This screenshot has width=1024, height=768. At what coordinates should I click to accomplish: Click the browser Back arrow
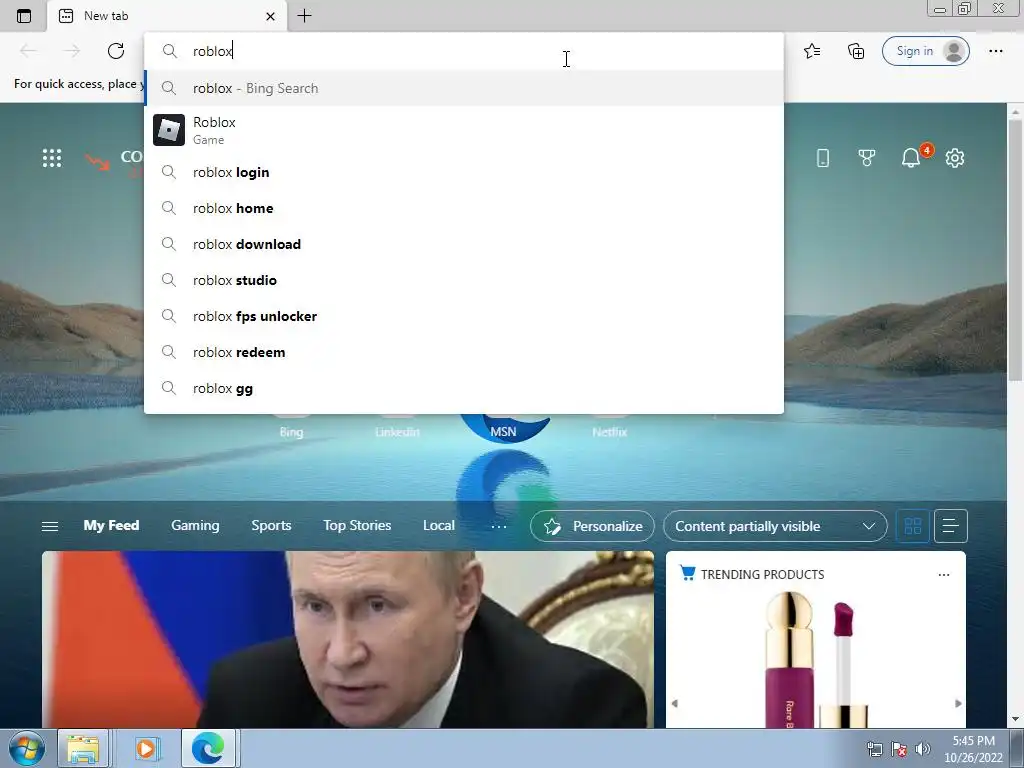[x=28, y=51]
